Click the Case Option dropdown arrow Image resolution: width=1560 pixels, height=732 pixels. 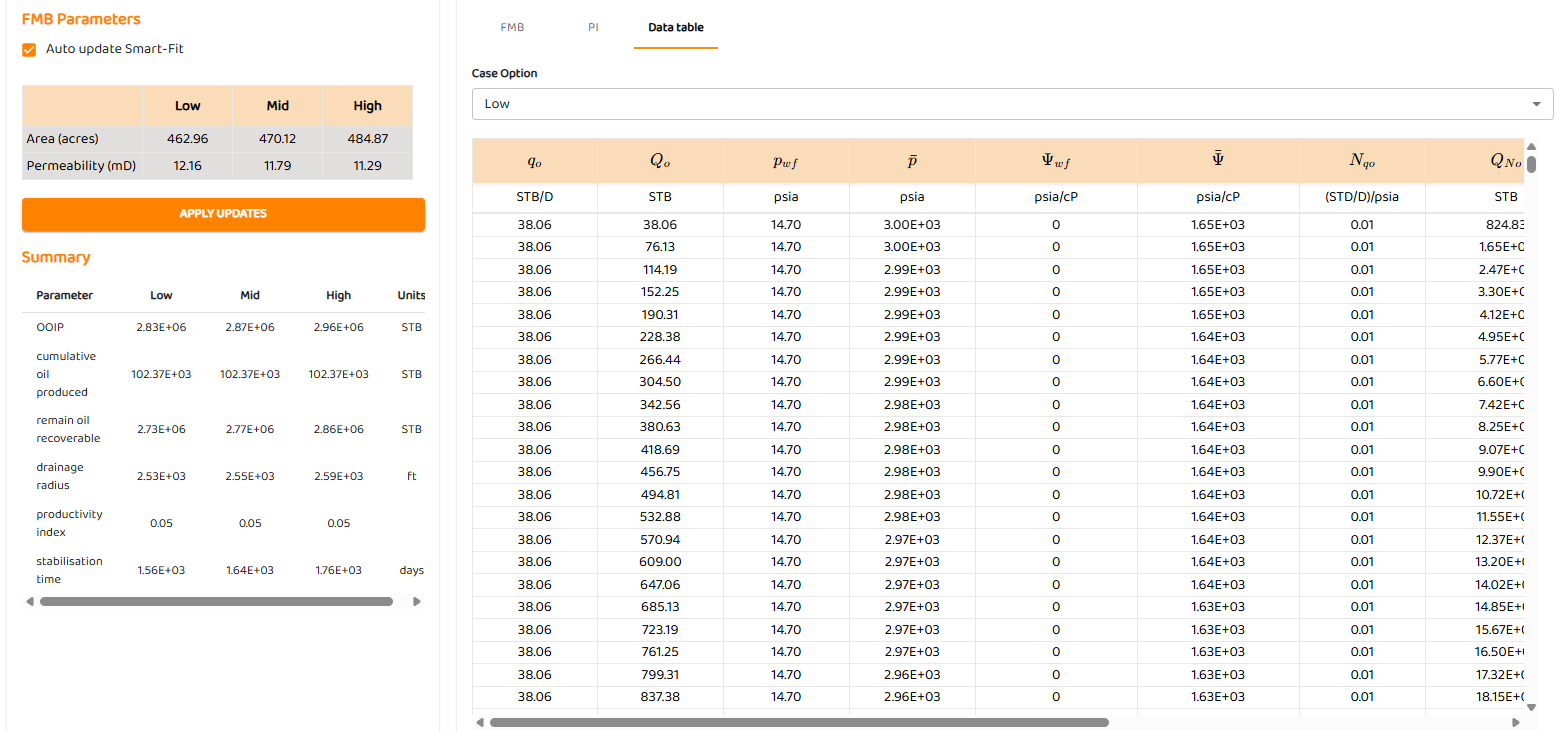[x=1536, y=104]
